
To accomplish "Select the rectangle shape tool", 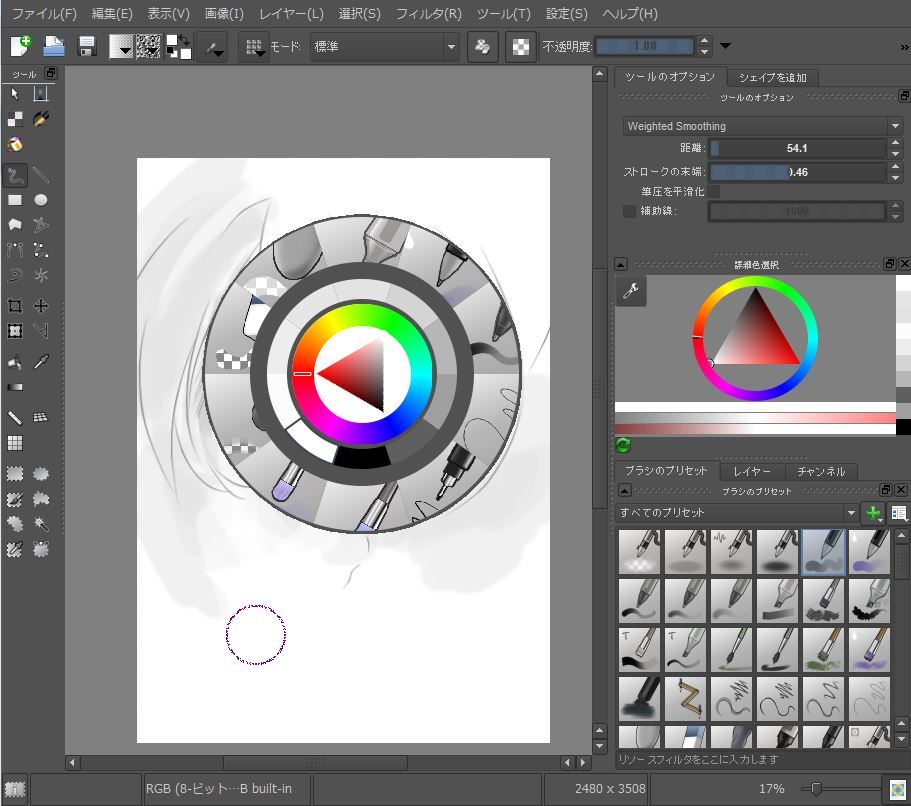I will [15, 201].
